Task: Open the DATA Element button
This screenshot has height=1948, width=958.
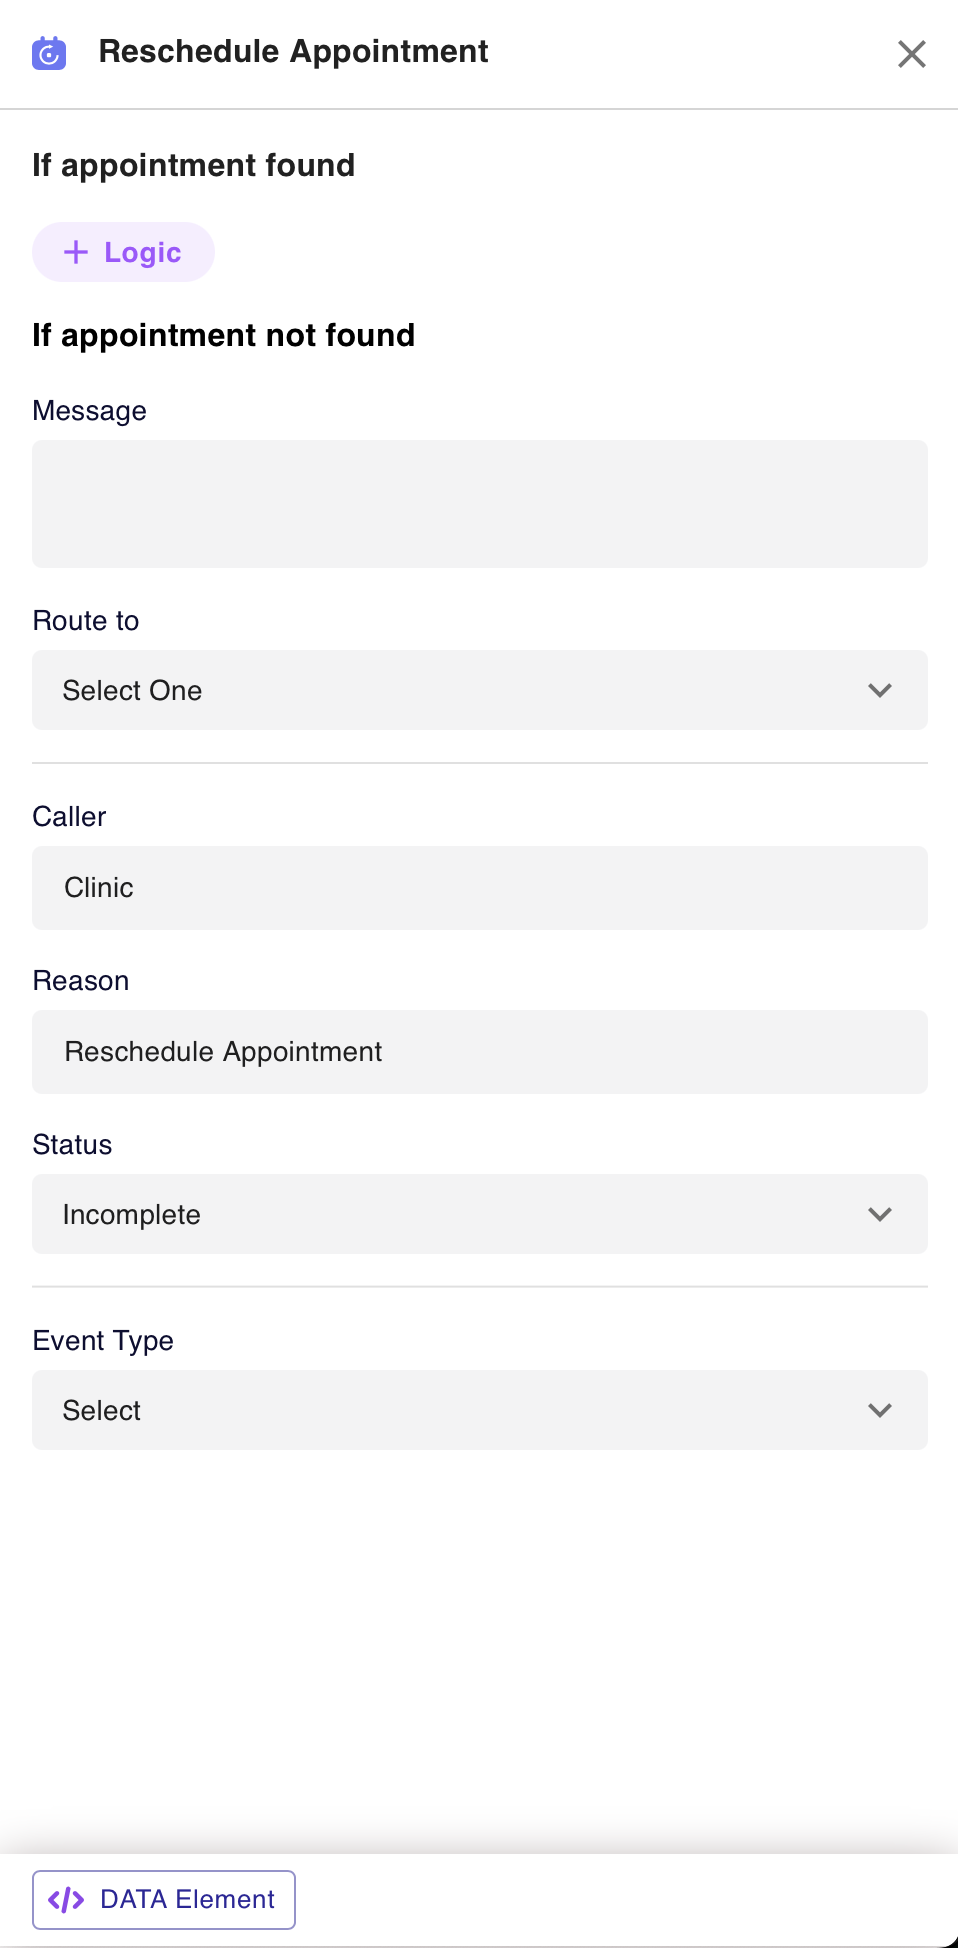Action: coord(164,1899)
